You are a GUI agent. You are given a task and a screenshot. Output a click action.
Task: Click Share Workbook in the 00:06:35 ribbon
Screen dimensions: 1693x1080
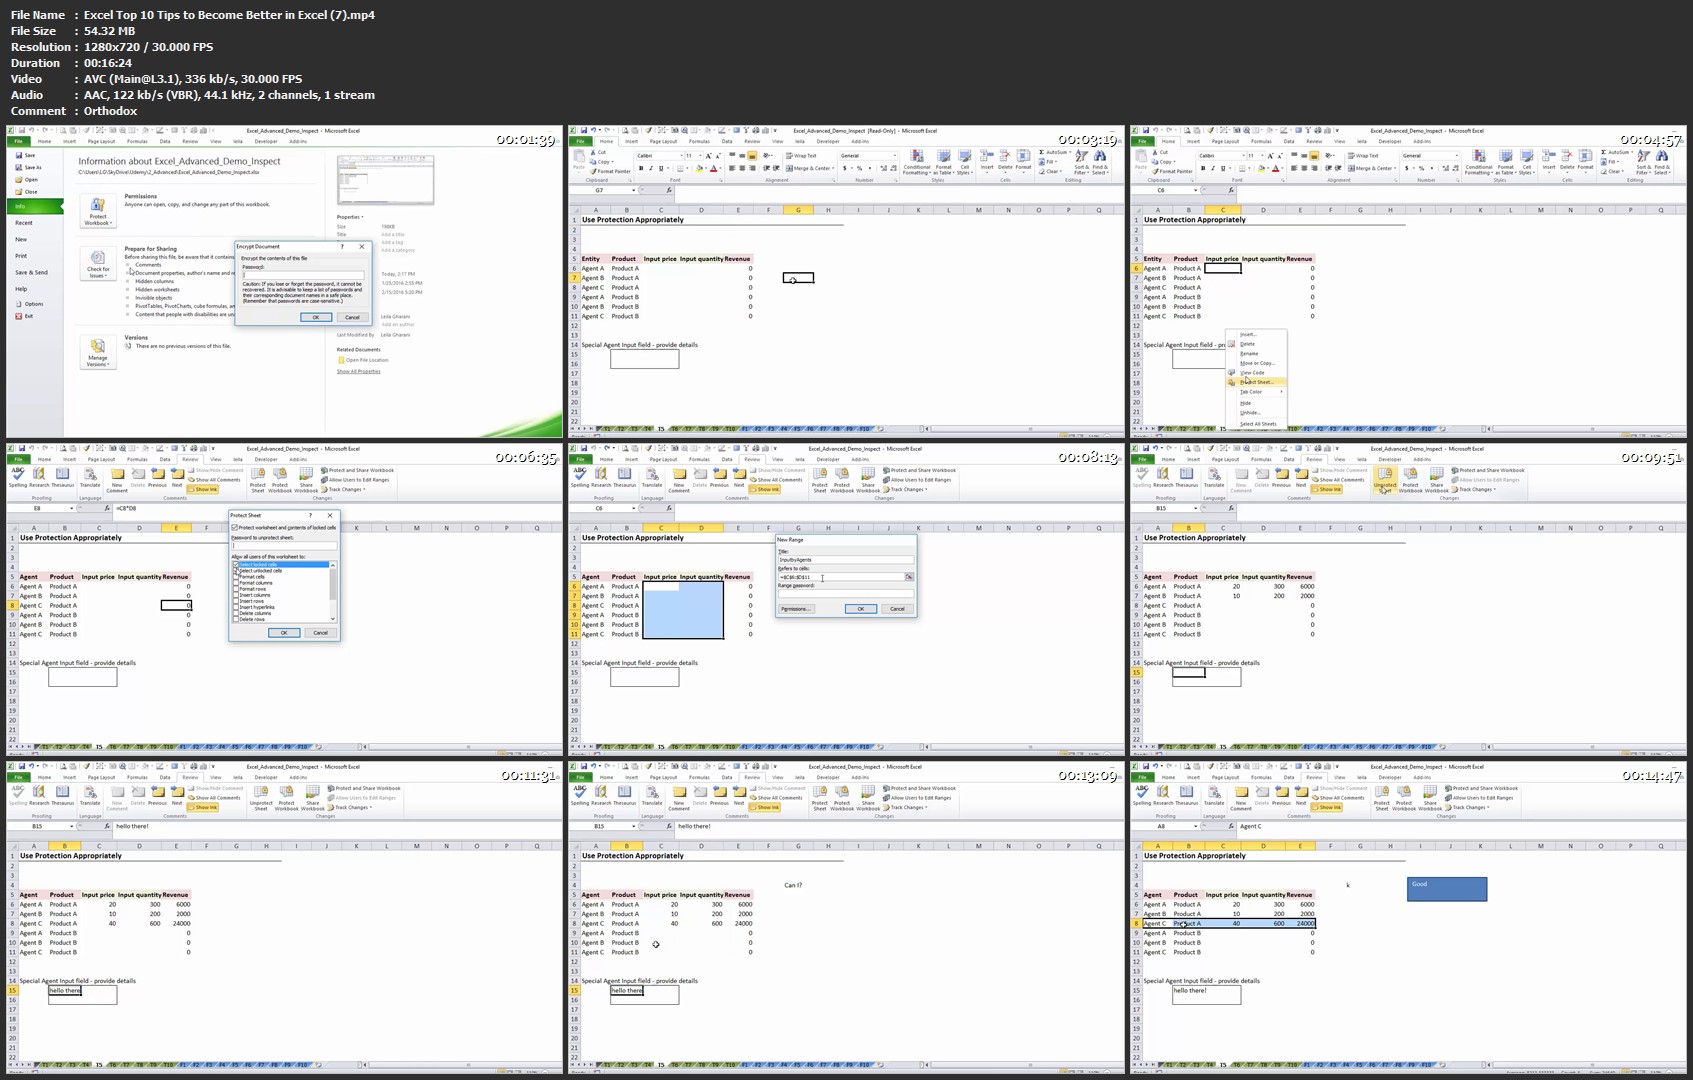306,480
